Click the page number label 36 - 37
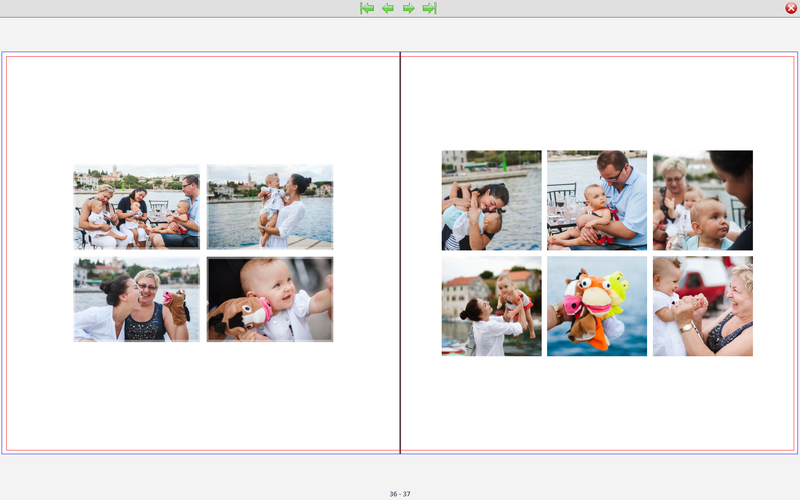Image resolution: width=800 pixels, height=500 pixels. click(400, 494)
